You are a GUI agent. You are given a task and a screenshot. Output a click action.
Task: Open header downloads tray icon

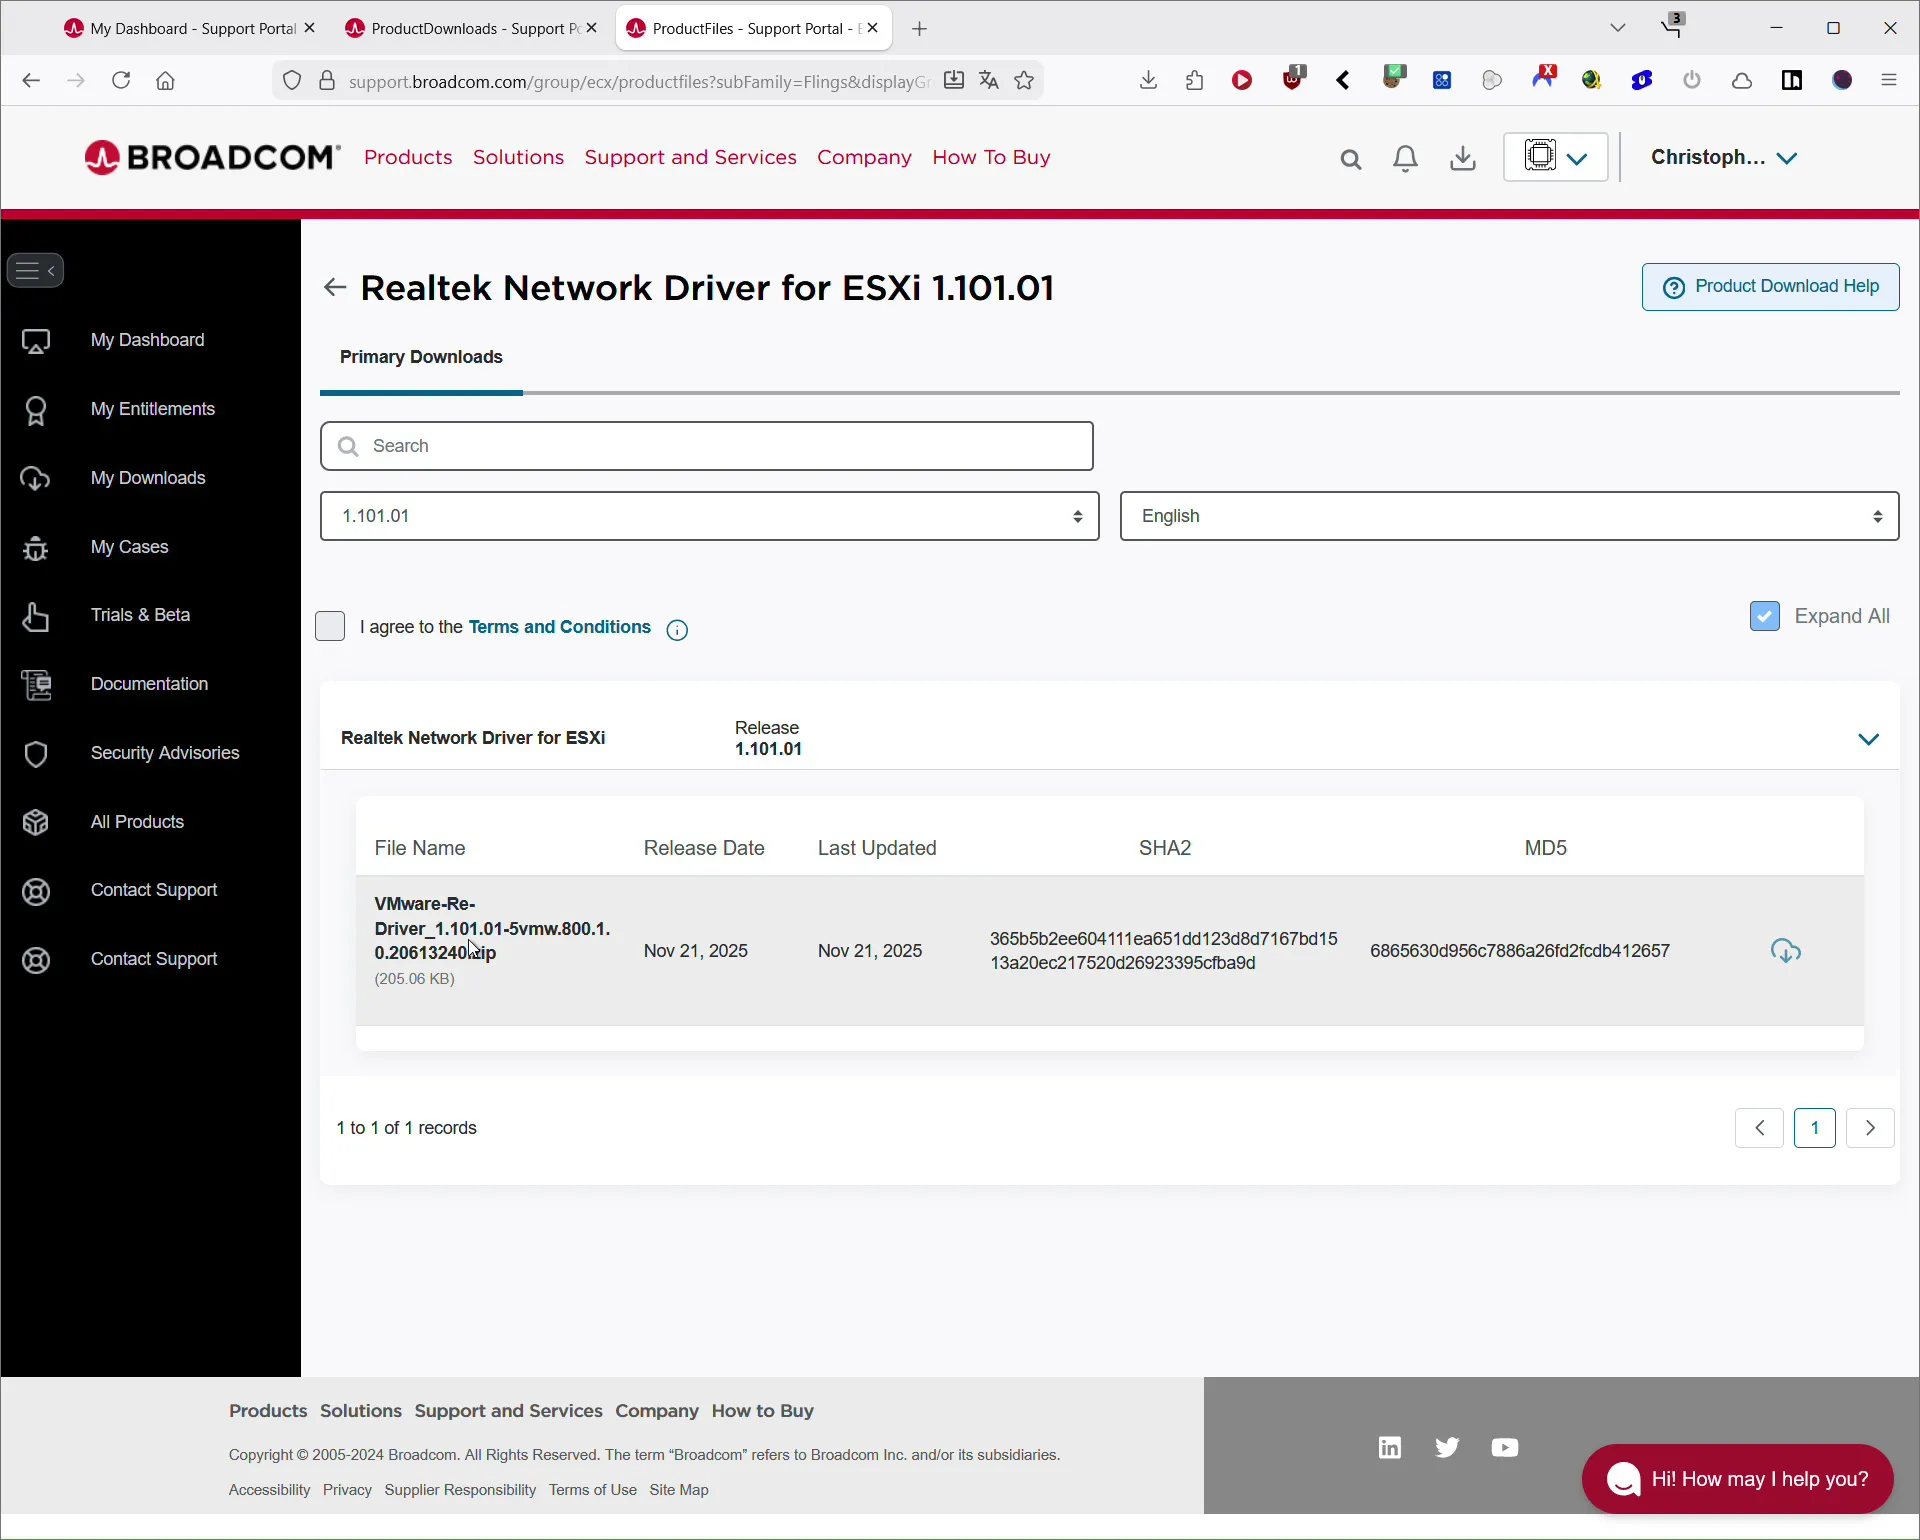[1464, 158]
